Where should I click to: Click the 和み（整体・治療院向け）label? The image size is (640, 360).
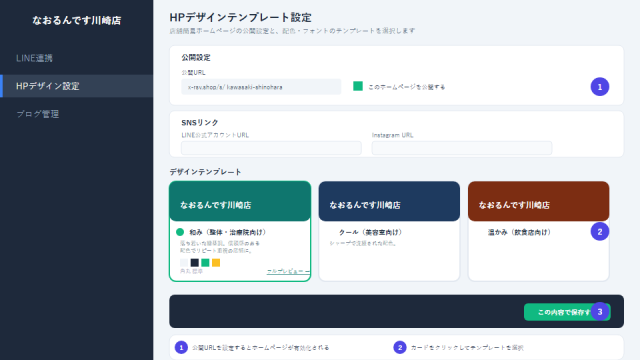pyautogui.click(x=228, y=232)
